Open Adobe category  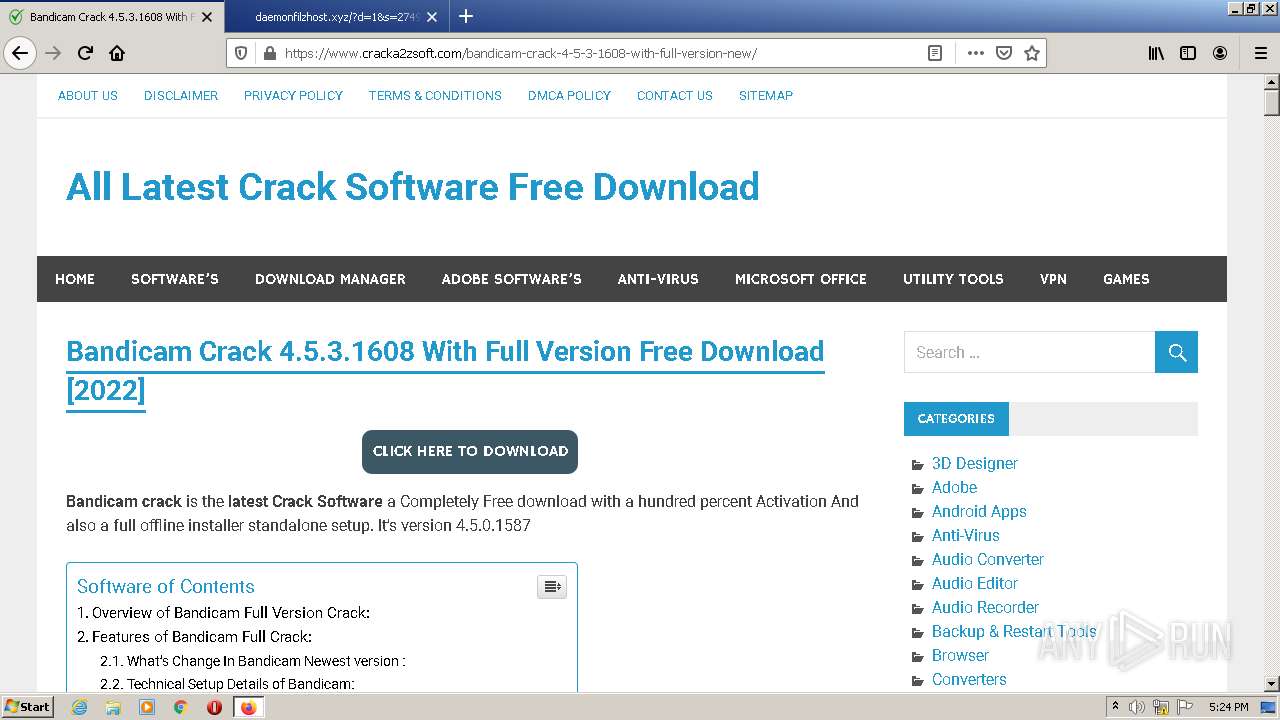(x=954, y=487)
